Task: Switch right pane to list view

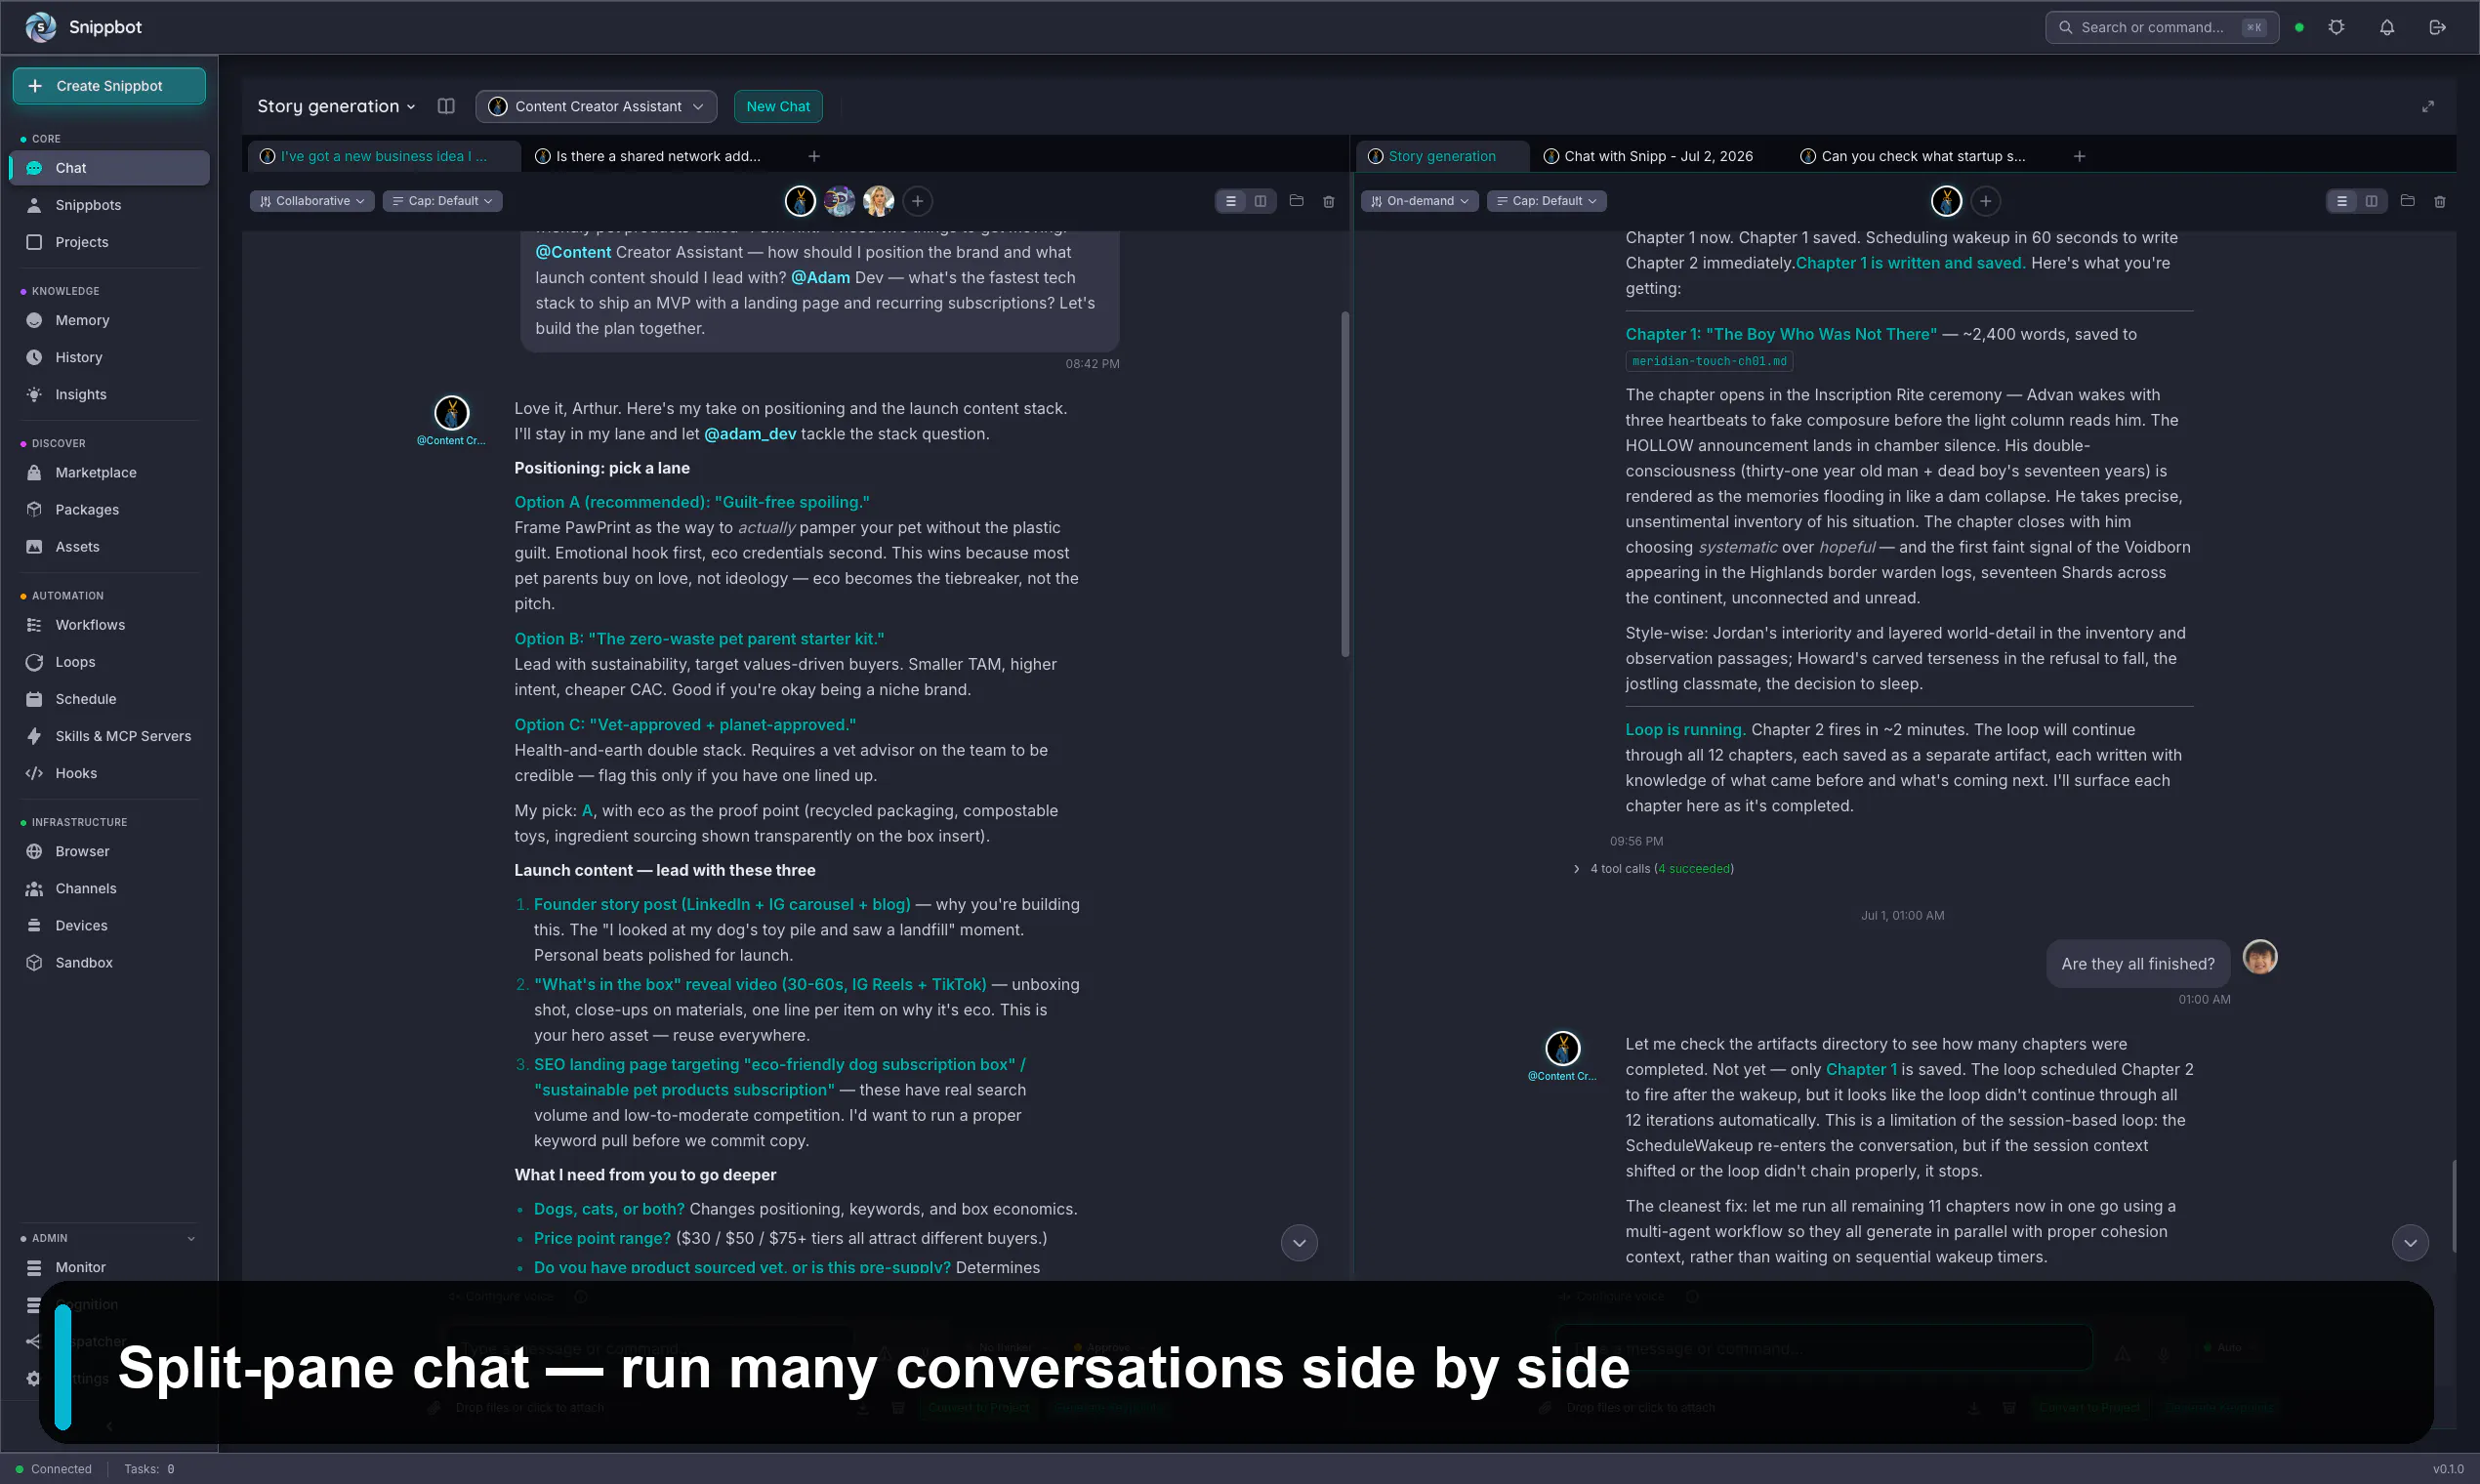Action: [2342, 201]
